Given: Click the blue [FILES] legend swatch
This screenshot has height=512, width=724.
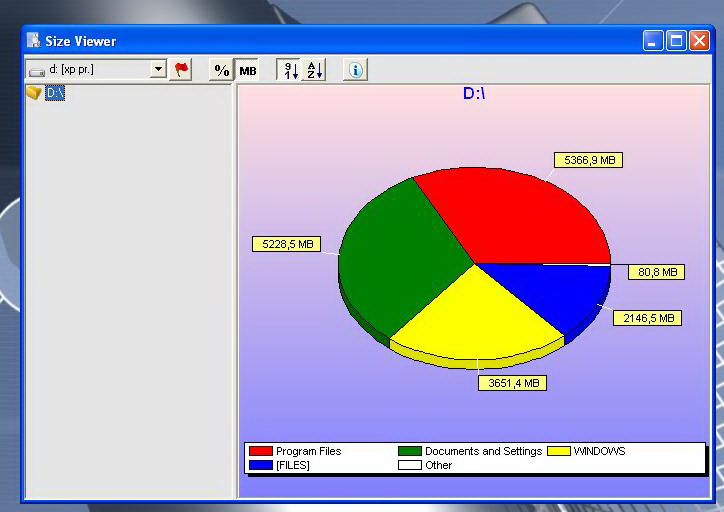Looking at the screenshot, I should (x=261, y=465).
